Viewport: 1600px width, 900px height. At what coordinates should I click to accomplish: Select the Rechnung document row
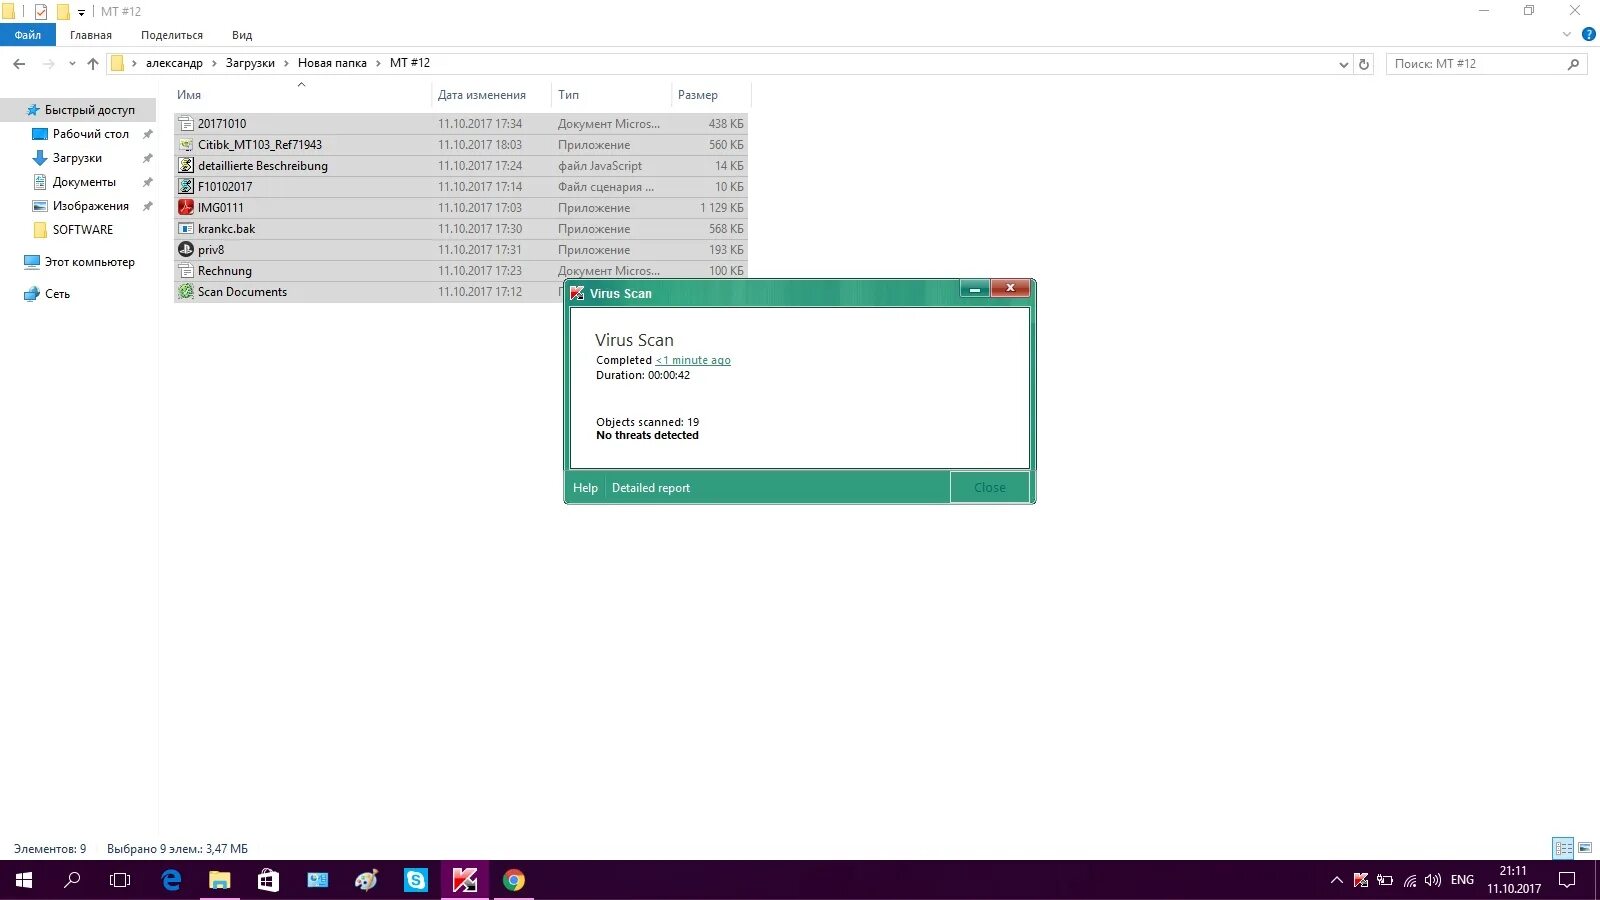click(x=460, y=271)
